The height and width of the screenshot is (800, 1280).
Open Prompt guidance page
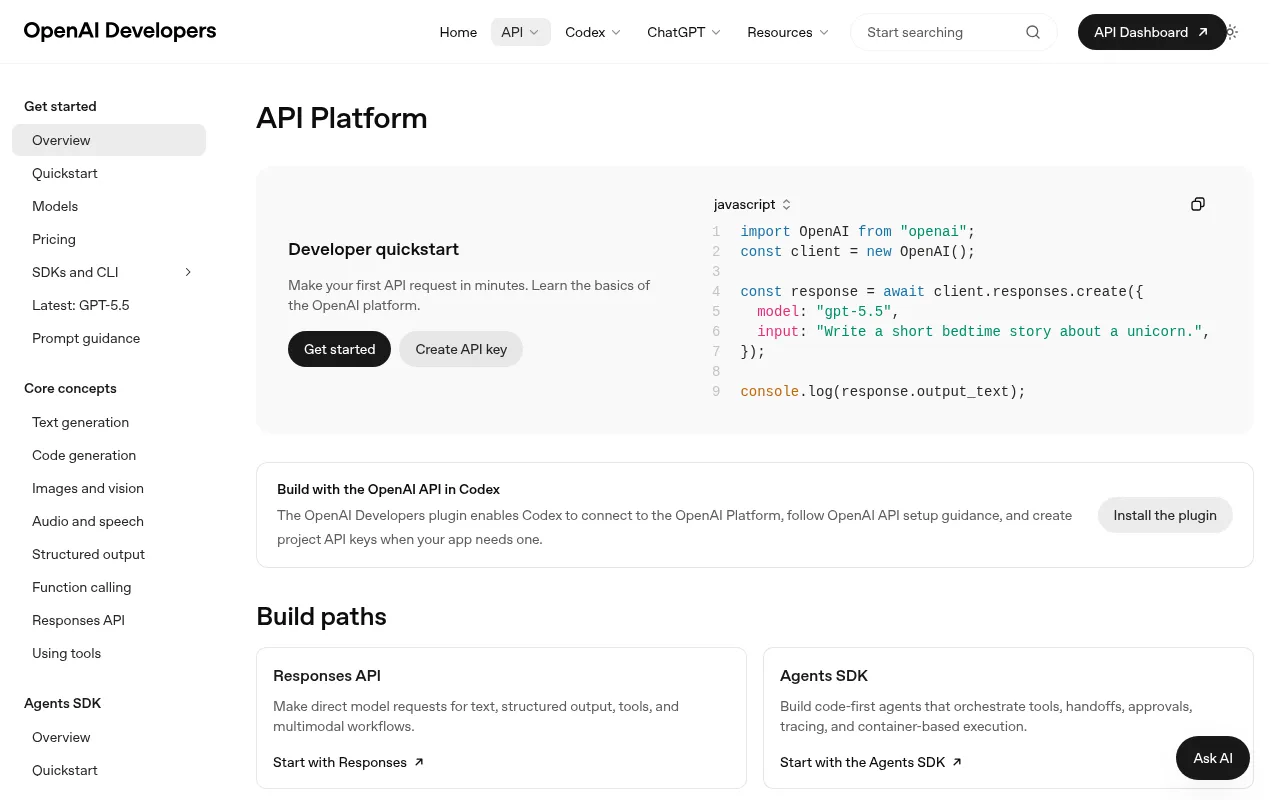(109, 338)
